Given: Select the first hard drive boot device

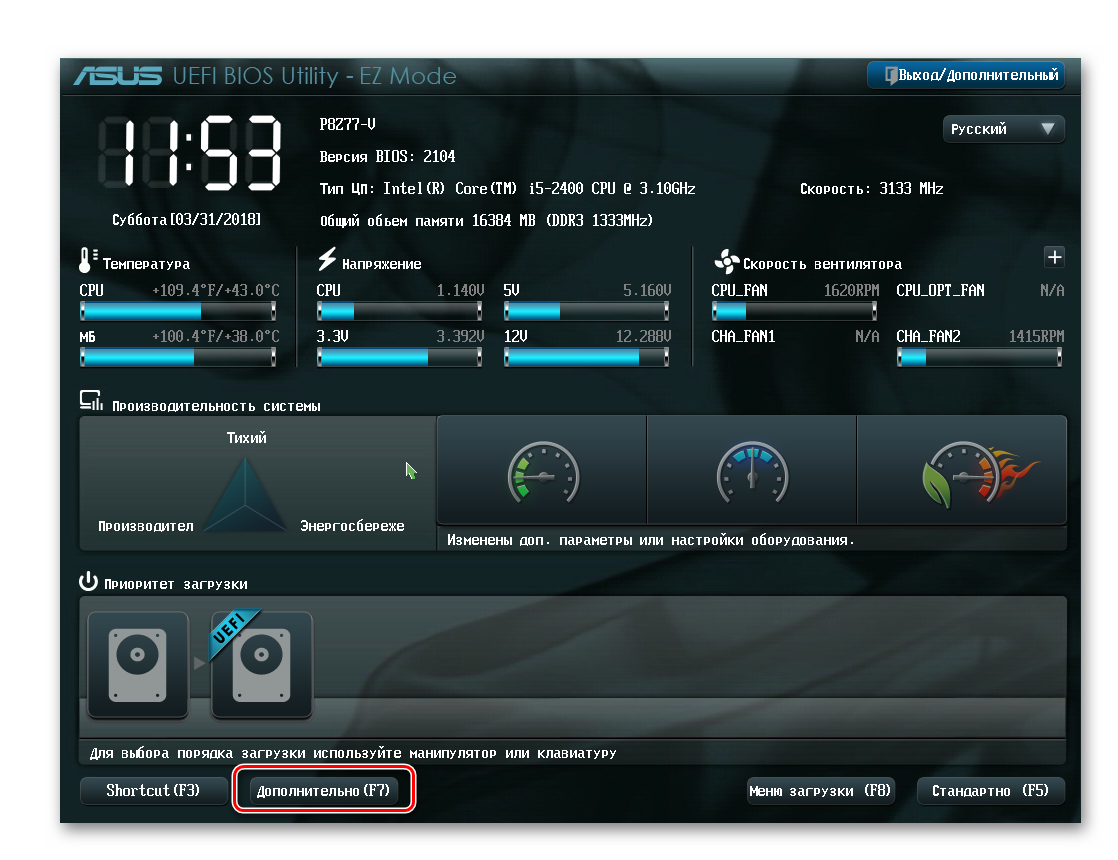Looking at the screenshot, I should click(x=137, y=664).
